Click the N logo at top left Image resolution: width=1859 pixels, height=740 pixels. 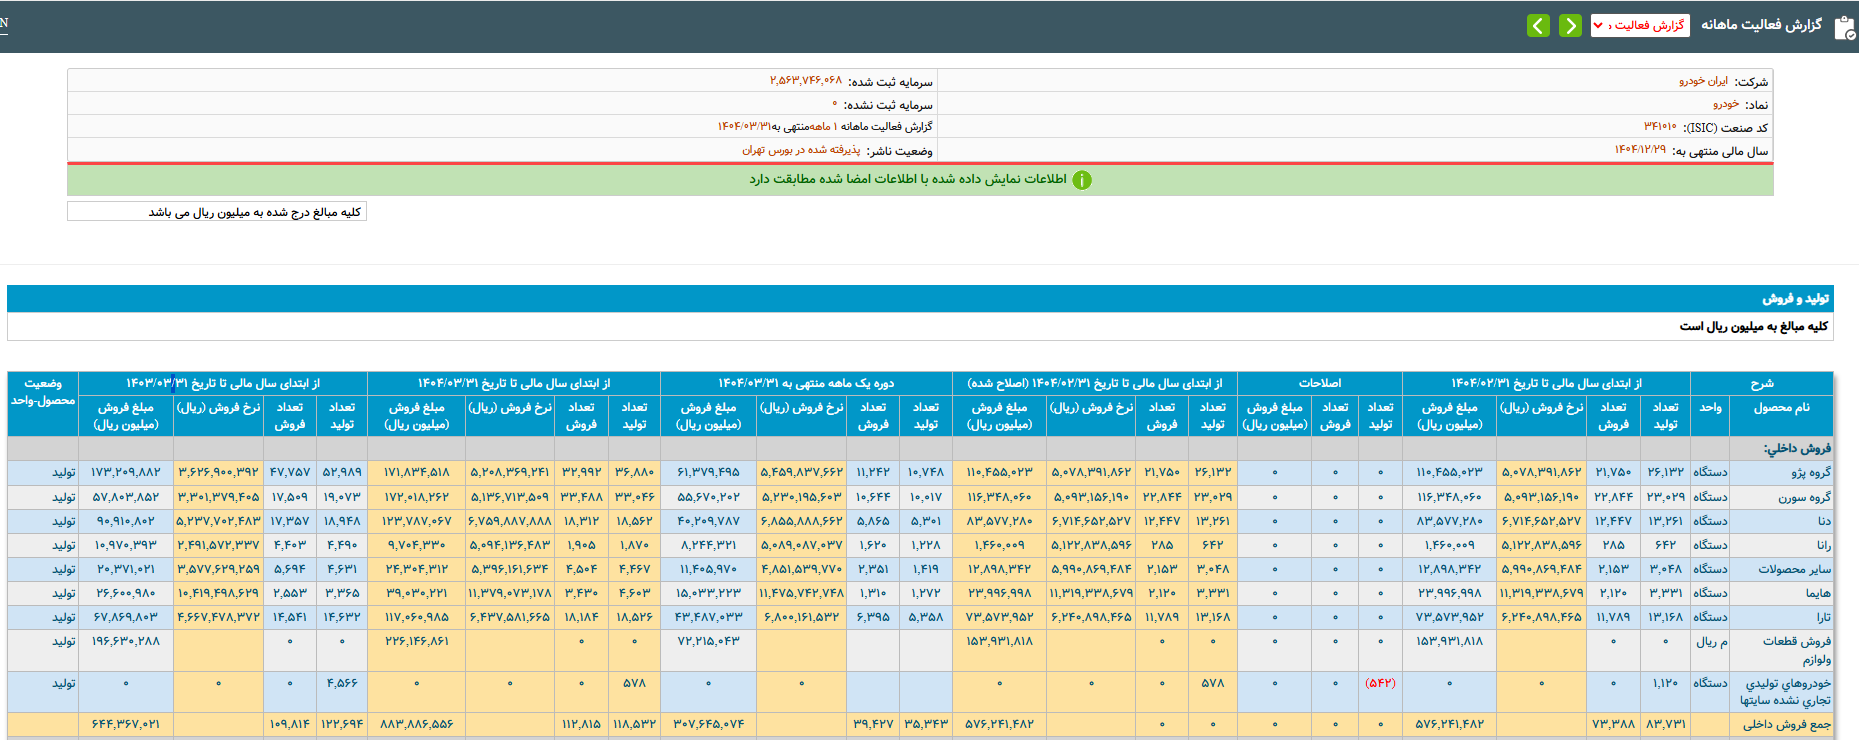[x=4, y=23]
